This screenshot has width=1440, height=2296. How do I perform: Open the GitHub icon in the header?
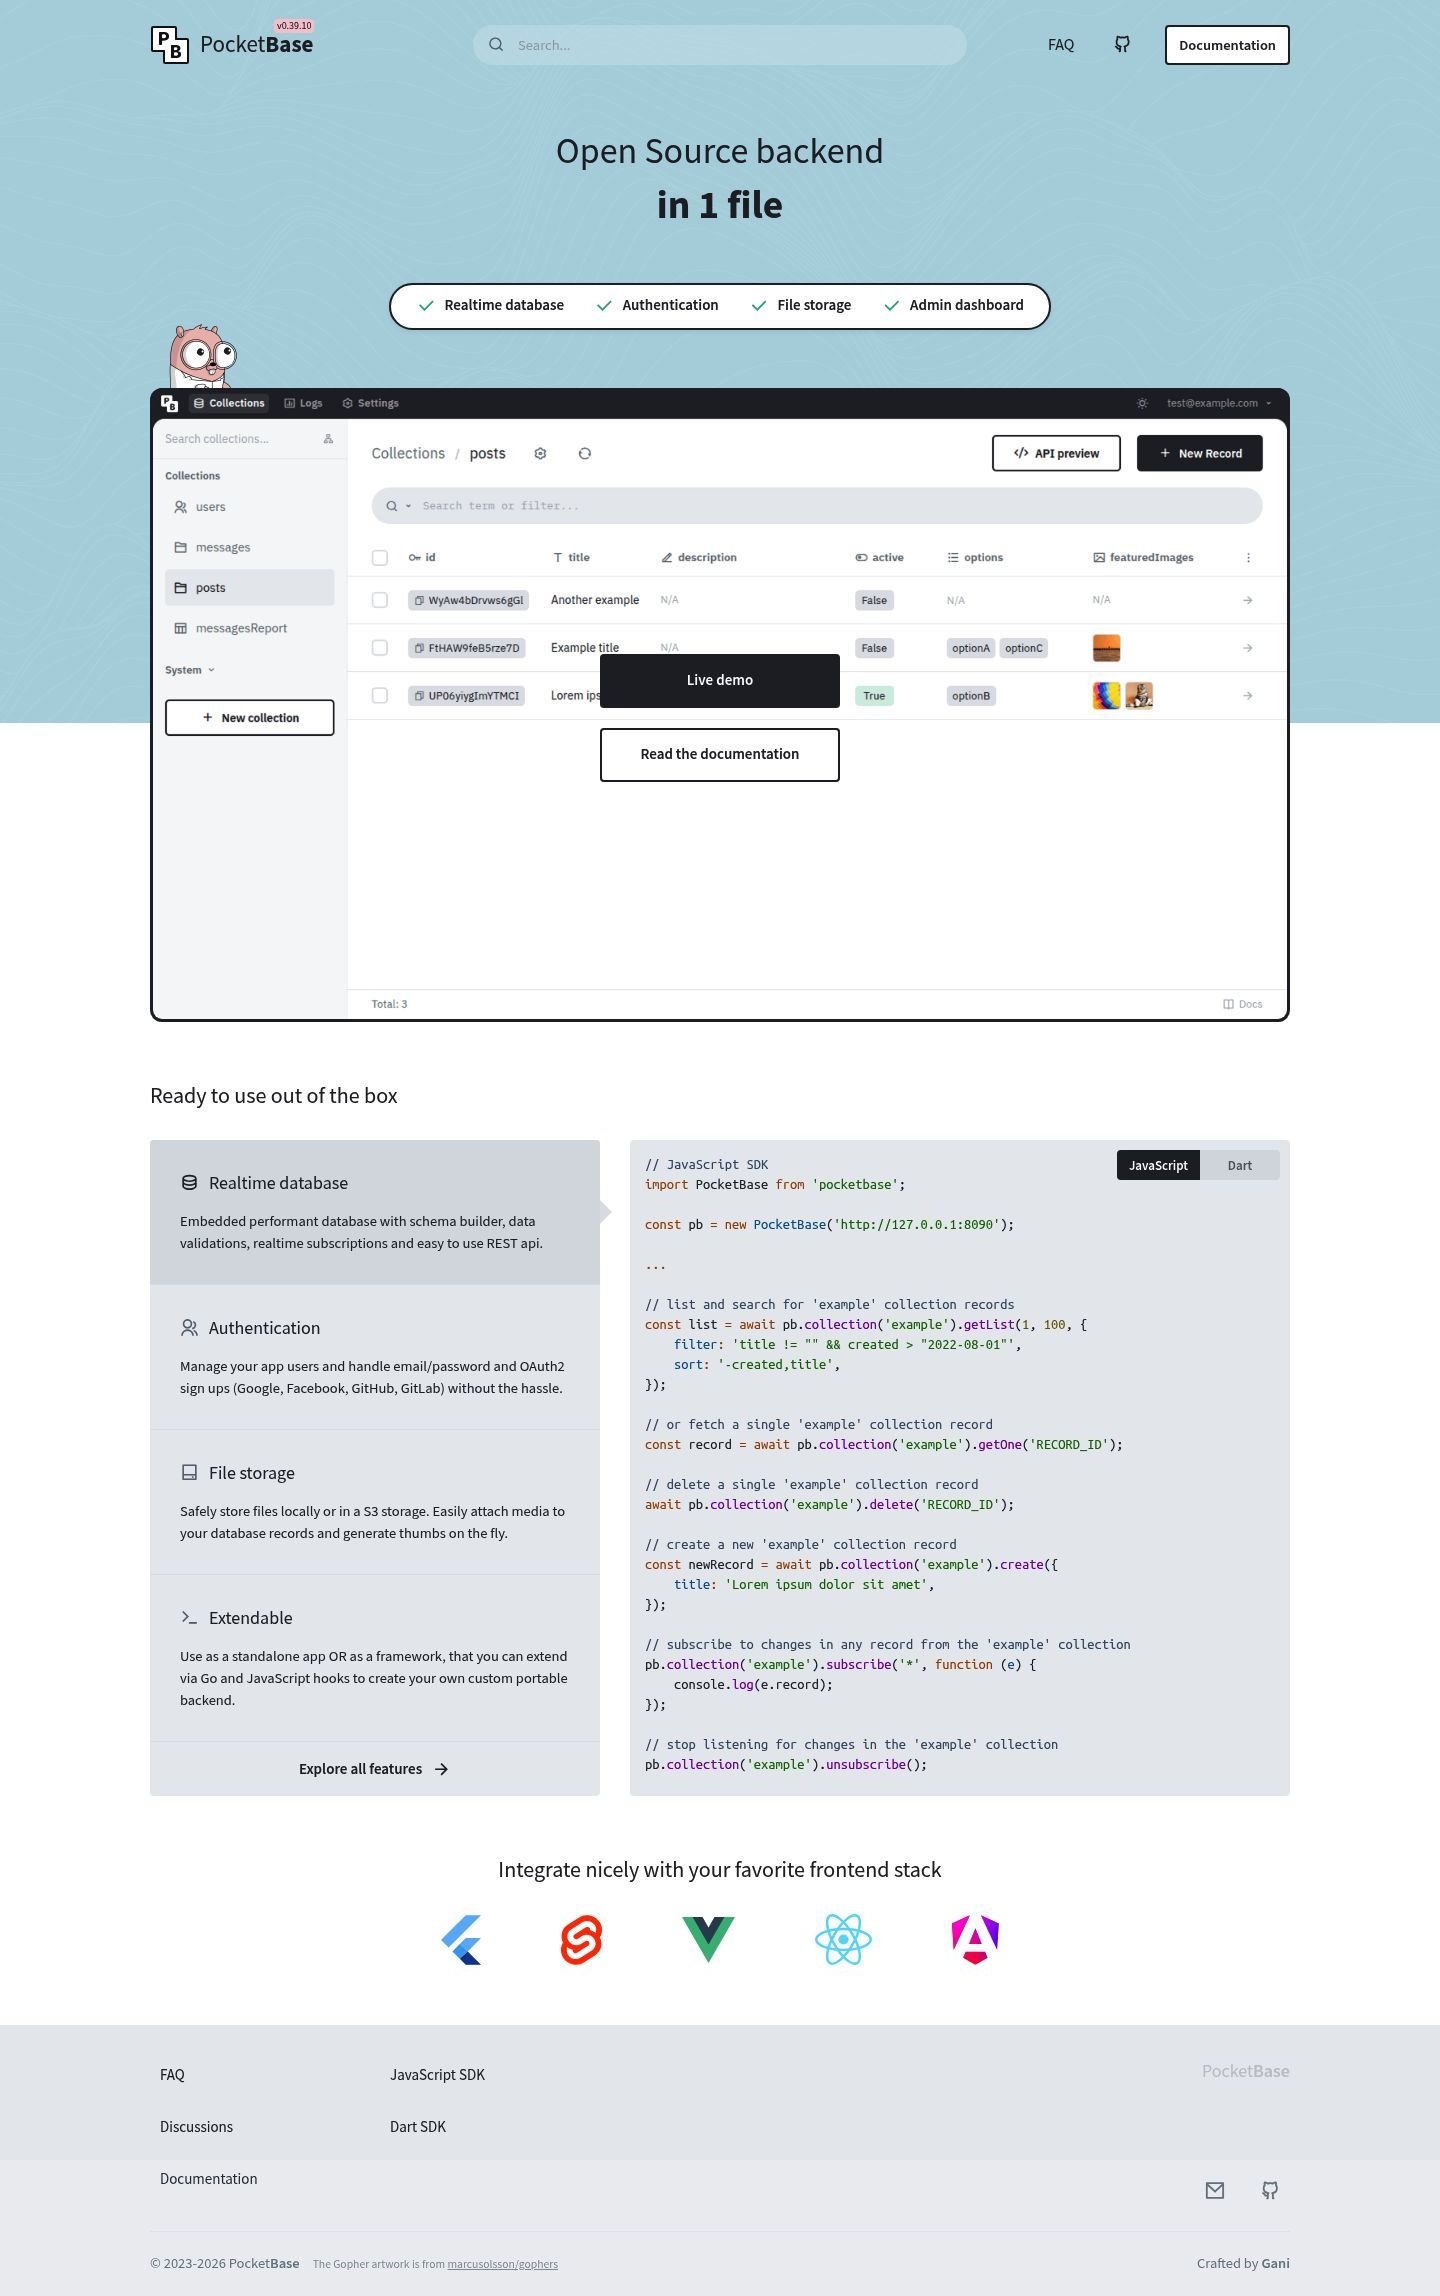(1122, 45)
